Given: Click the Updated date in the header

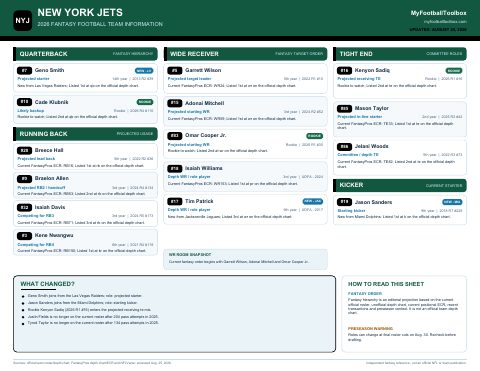Looking at the screenshot, I should [438, 29].
